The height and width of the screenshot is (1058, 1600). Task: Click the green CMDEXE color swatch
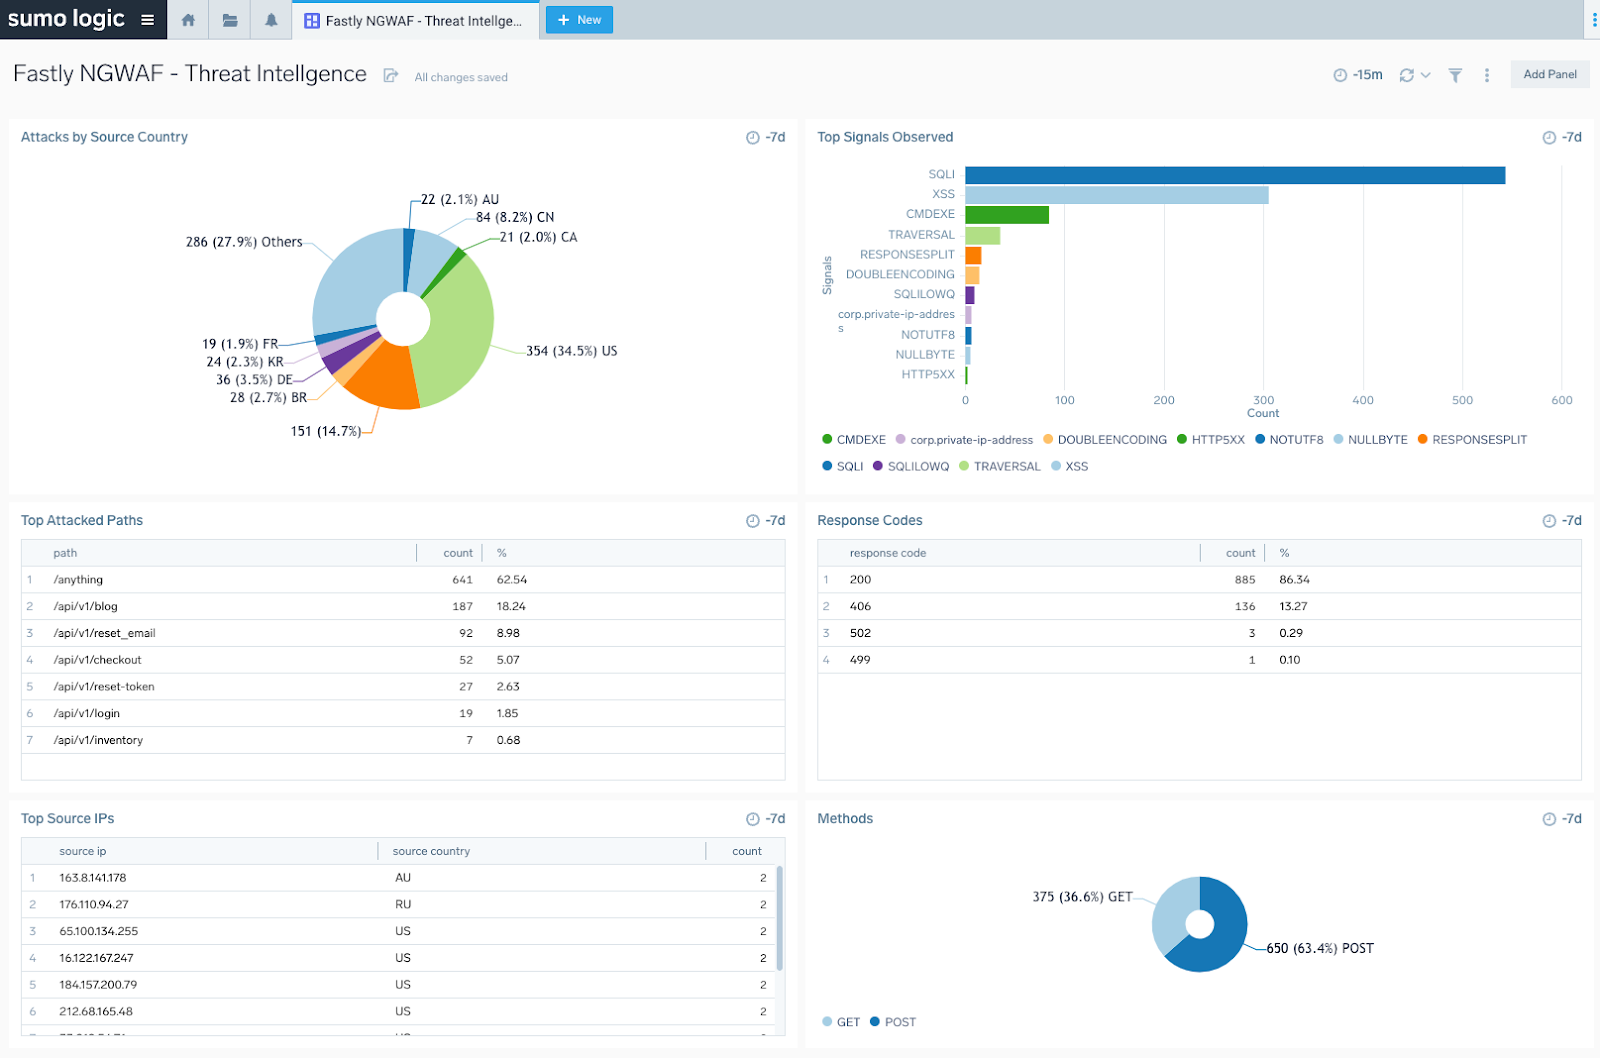(x=826, y=439)
